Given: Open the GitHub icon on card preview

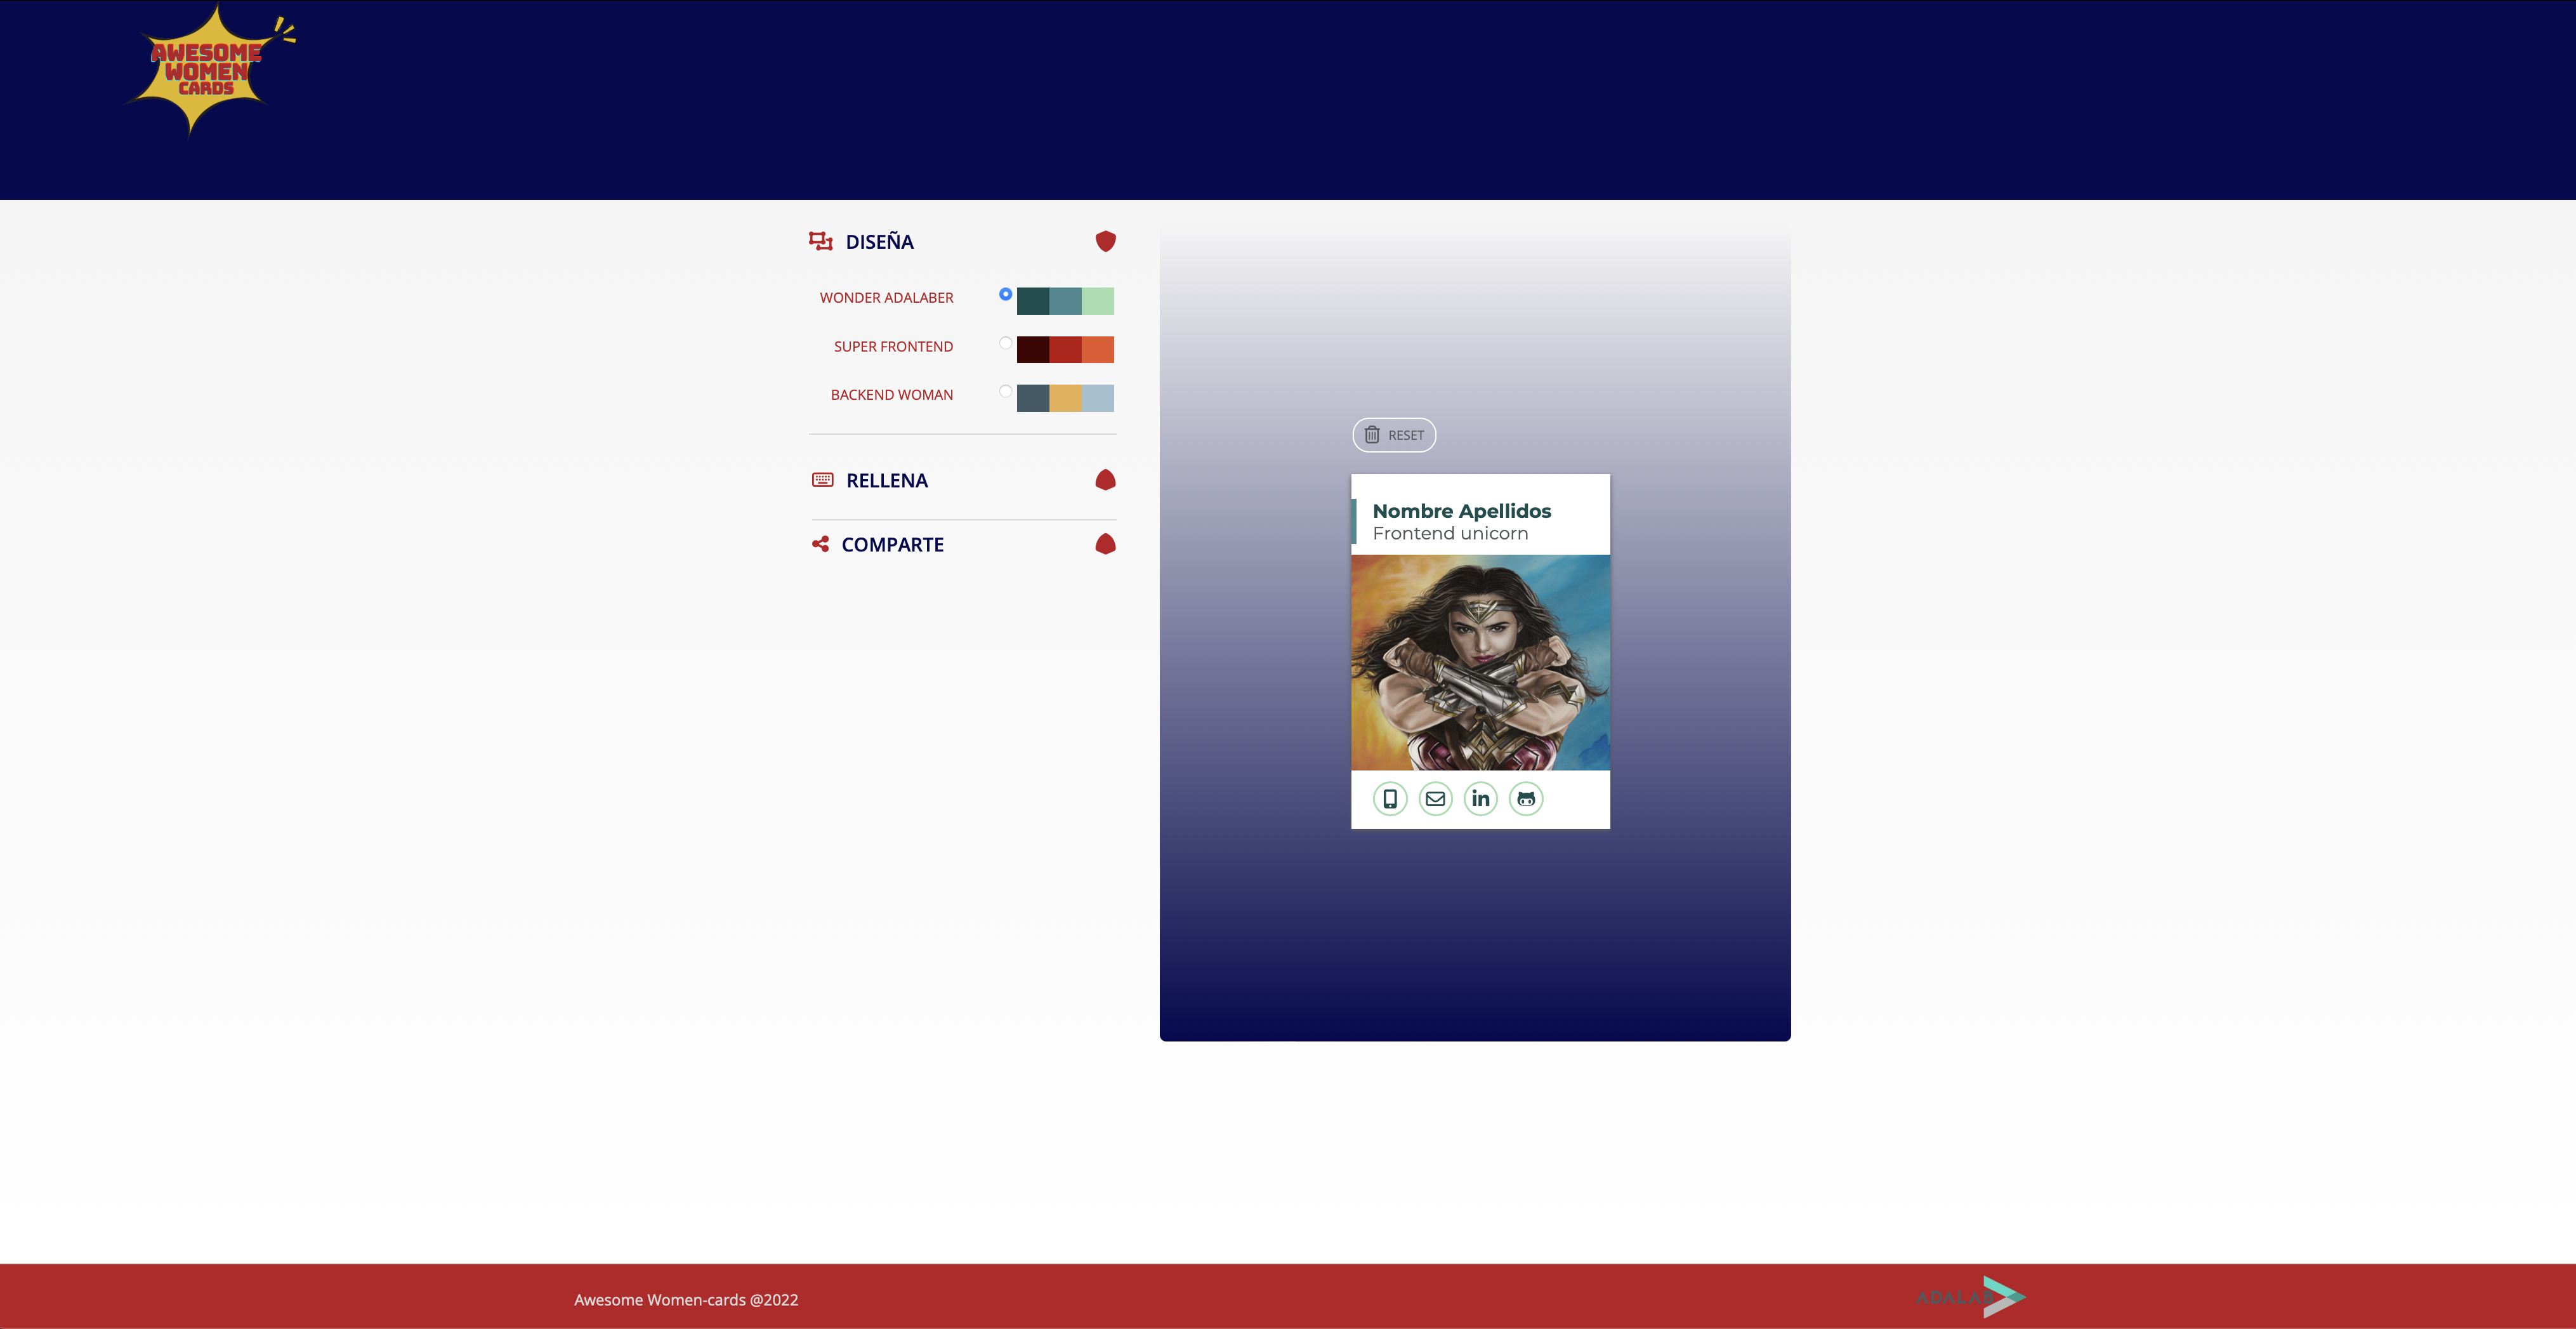Looking at the screenshot, I should point(1525,798).
